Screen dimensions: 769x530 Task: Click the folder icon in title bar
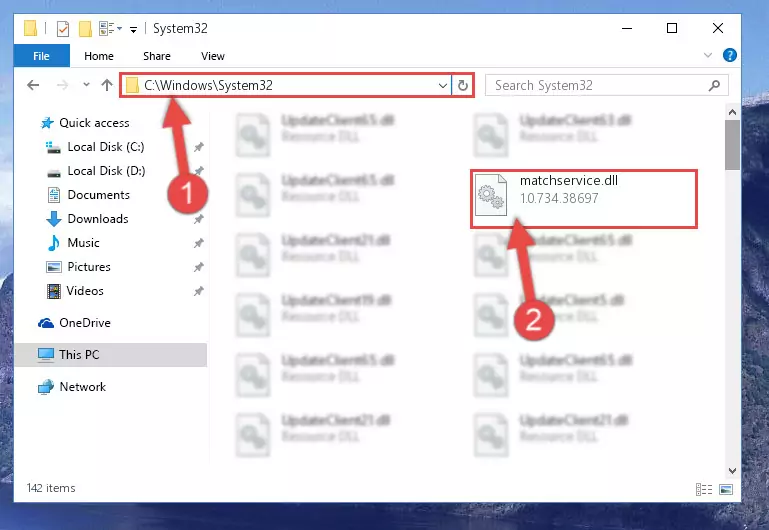(30, 28)
